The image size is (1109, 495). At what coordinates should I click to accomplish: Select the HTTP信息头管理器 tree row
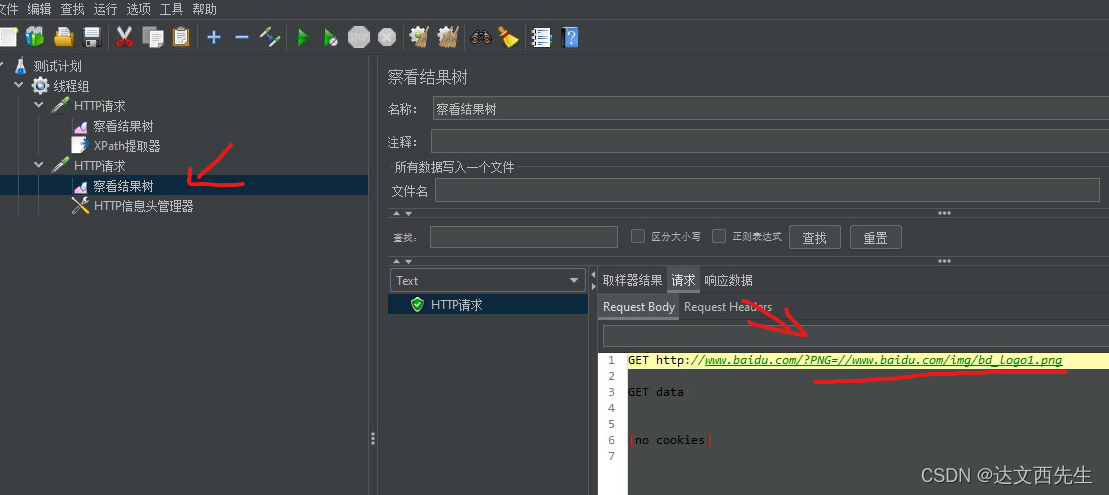[144, 206]
